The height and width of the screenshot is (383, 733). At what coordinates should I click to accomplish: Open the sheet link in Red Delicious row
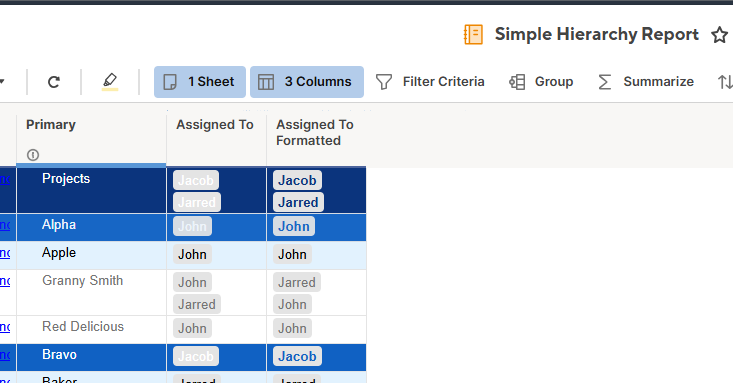(x=5, y=327)
